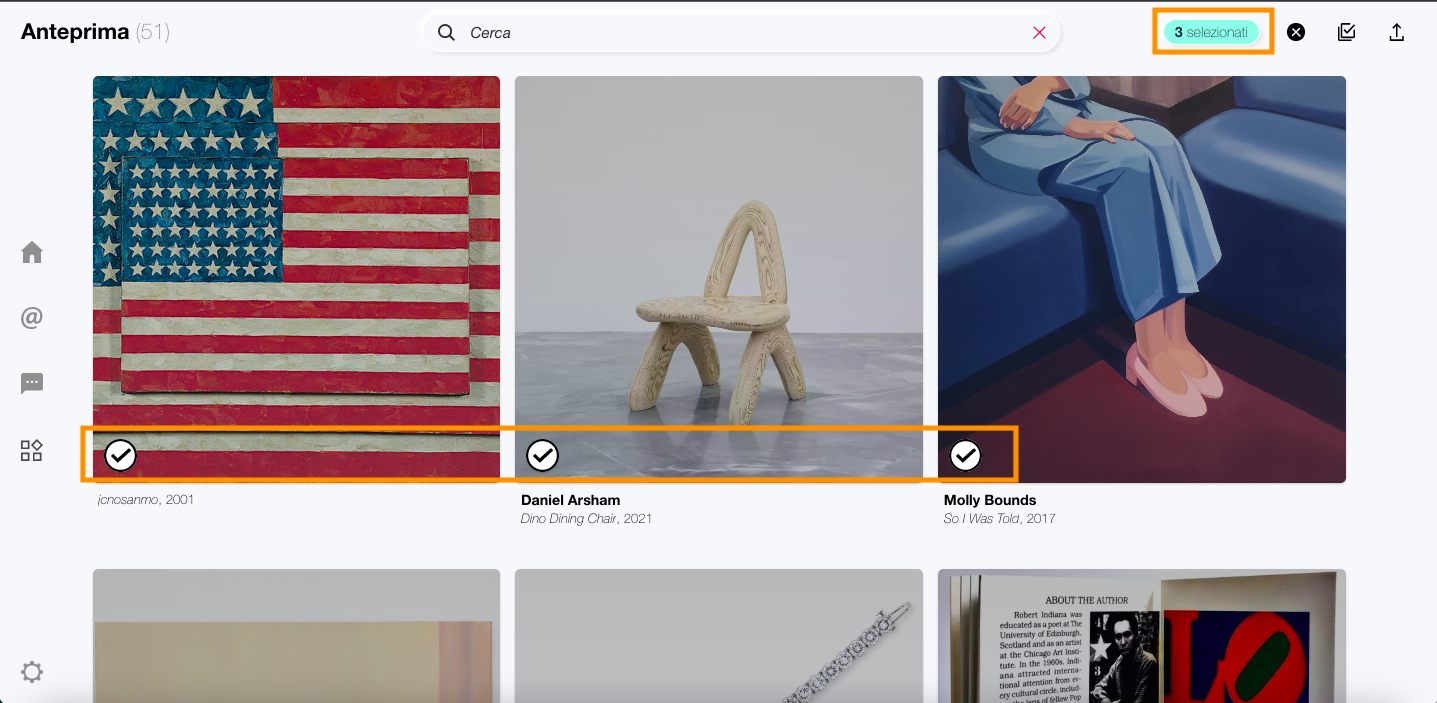Open the mentions (@) section
Screen dimensions: 1437x703
pos(32,318)
